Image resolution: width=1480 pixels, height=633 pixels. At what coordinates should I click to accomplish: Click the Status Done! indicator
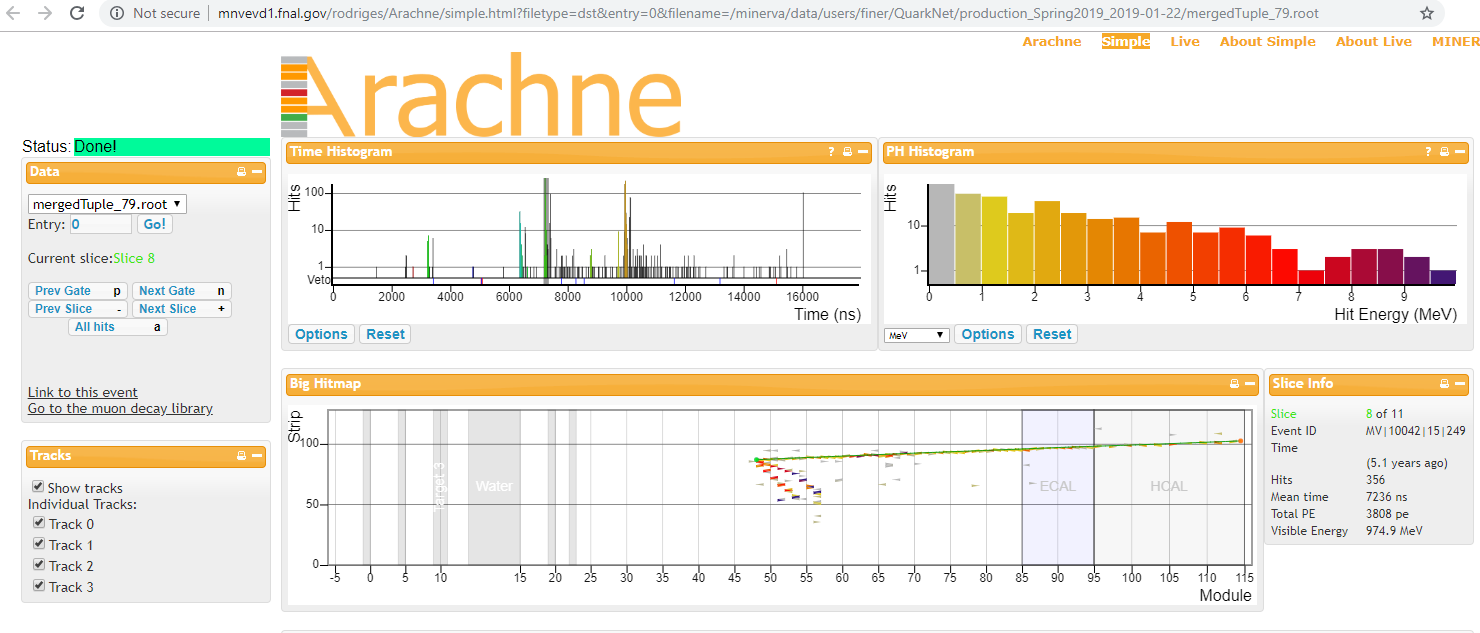tap(172, 147)
